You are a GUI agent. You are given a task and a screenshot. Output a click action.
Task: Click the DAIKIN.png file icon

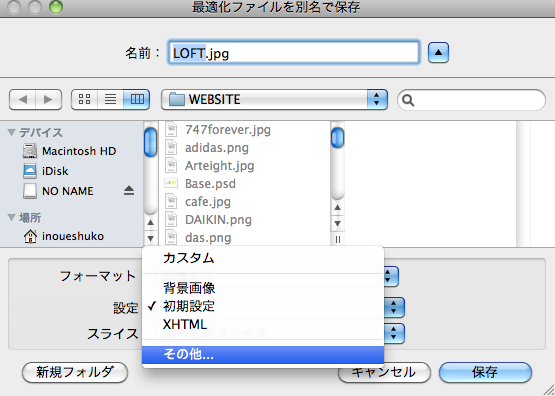tap(171, 219)
